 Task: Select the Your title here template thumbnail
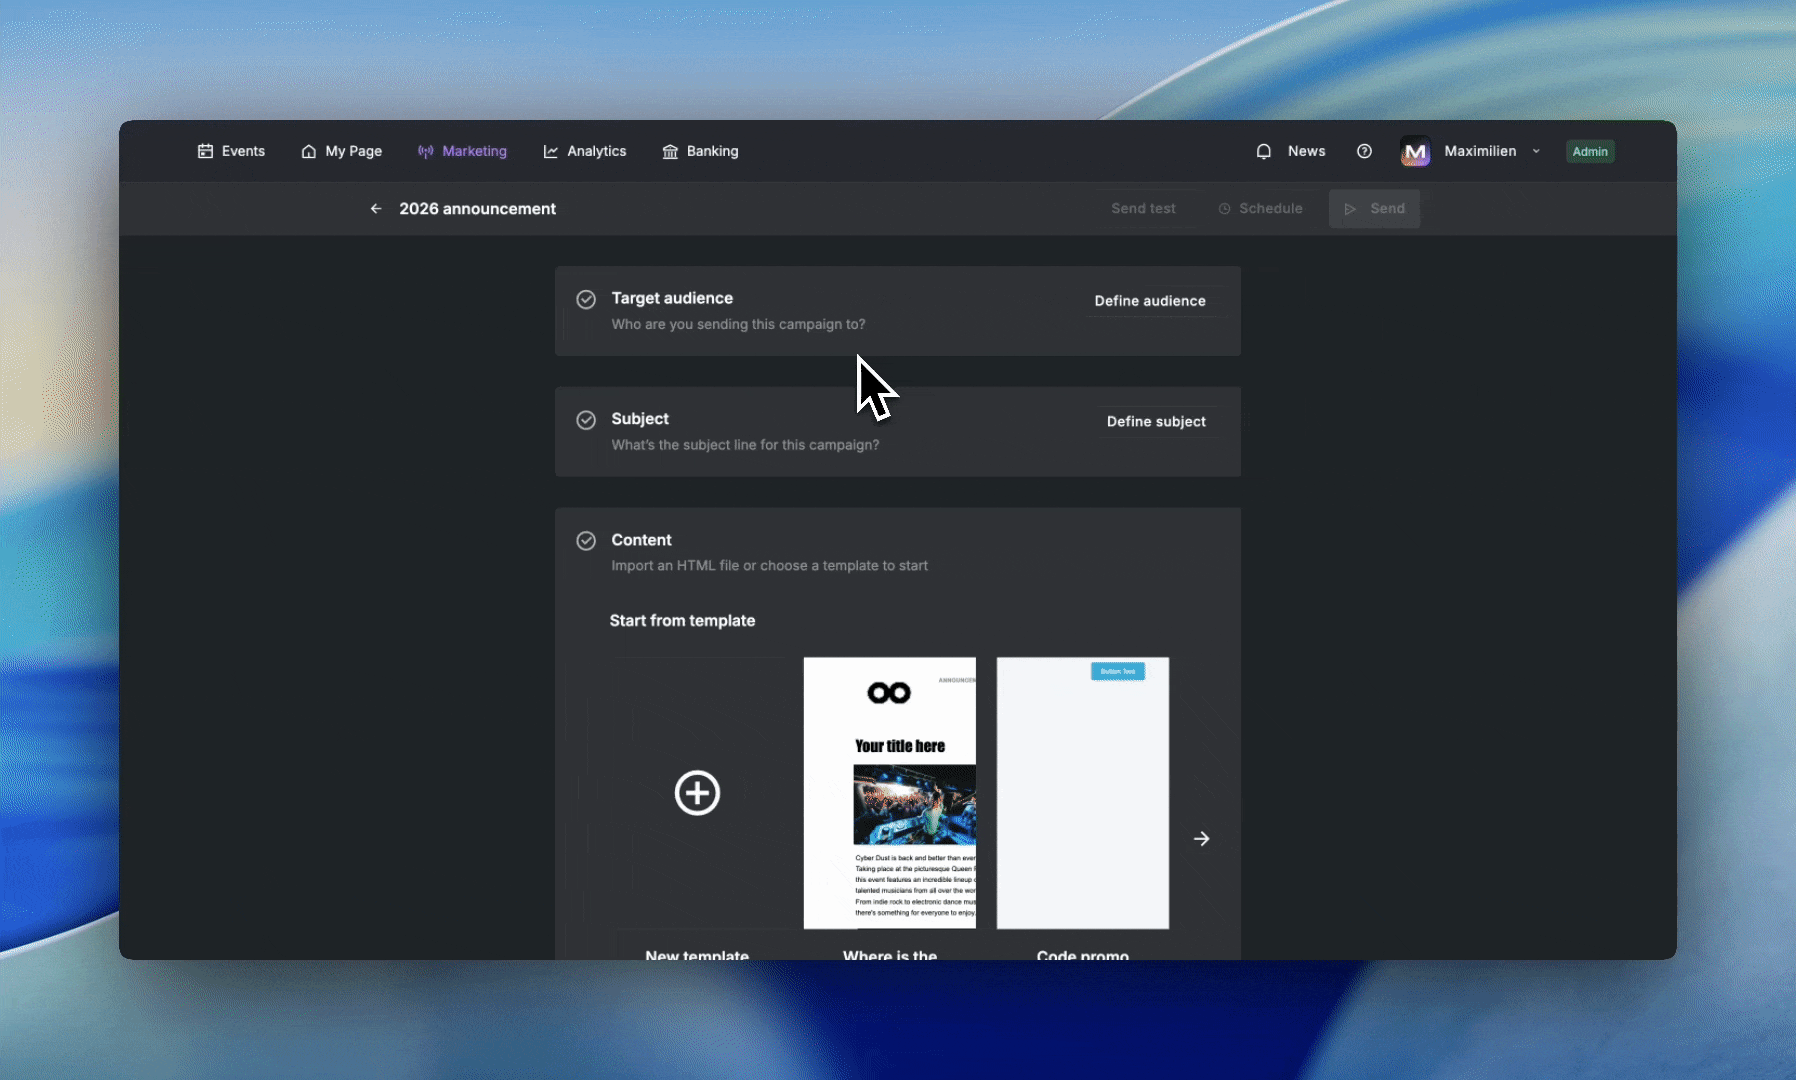[x=890, y=793]
